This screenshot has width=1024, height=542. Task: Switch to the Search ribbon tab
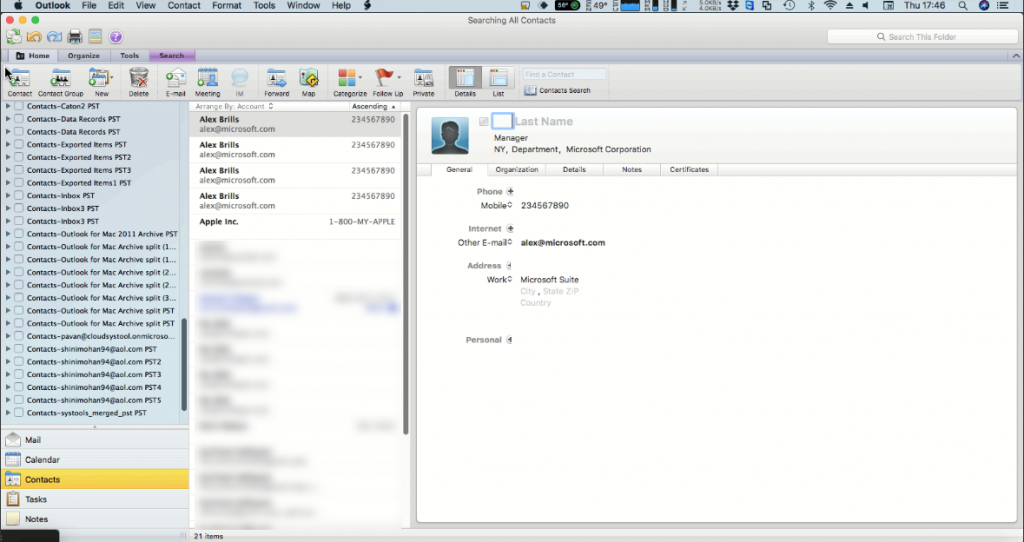click(x=172, y=56)
